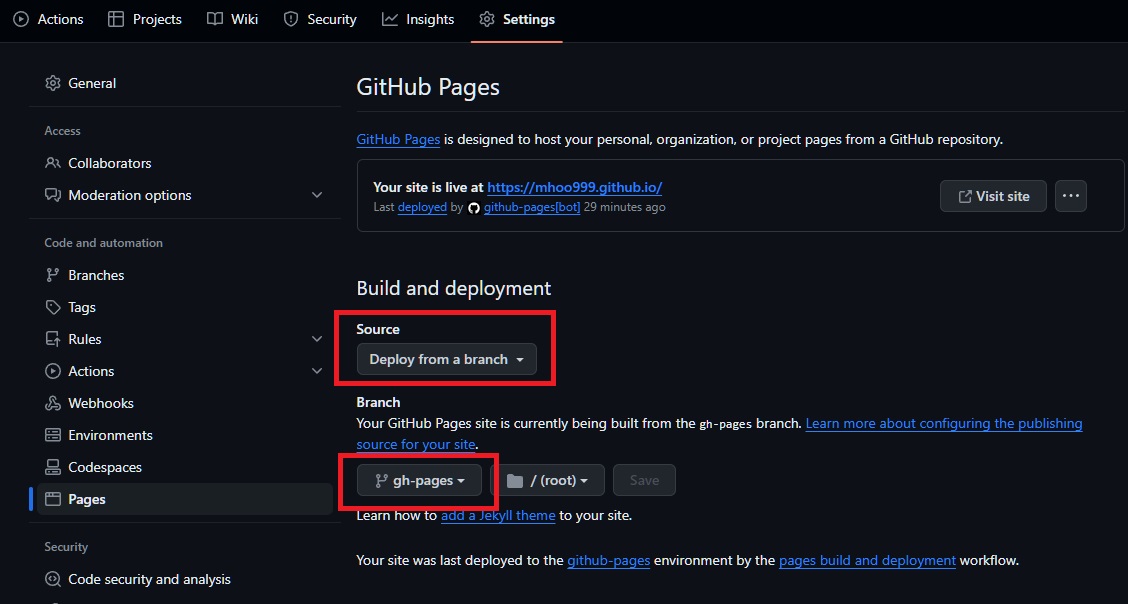Expand the Moderation options section
The image size is (1128, 604).
(317, 195)
